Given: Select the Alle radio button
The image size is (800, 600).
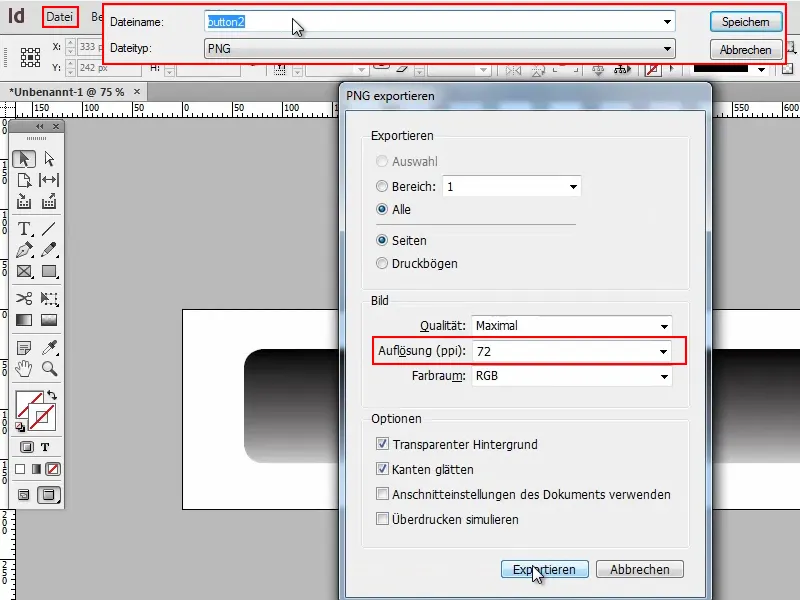Looking at the screenshot, I should 382,209.
